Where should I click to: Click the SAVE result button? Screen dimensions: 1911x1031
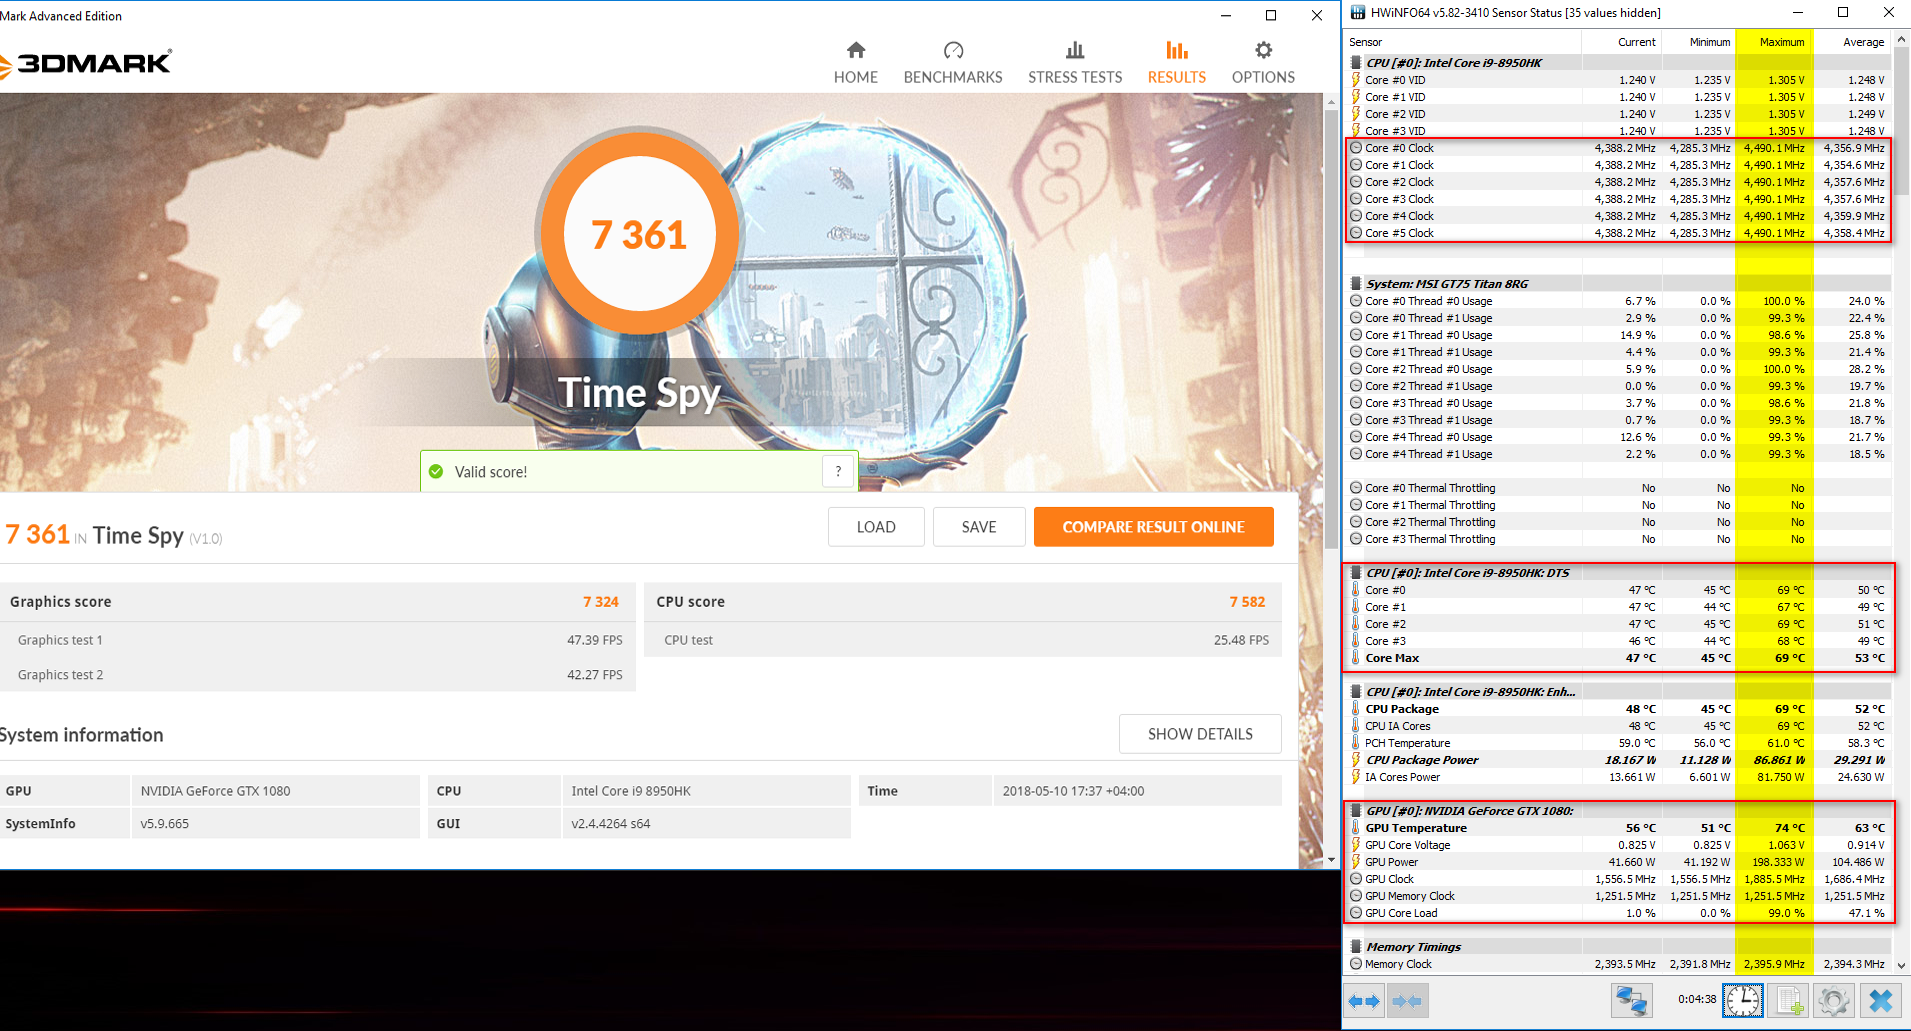pos(979,527)
